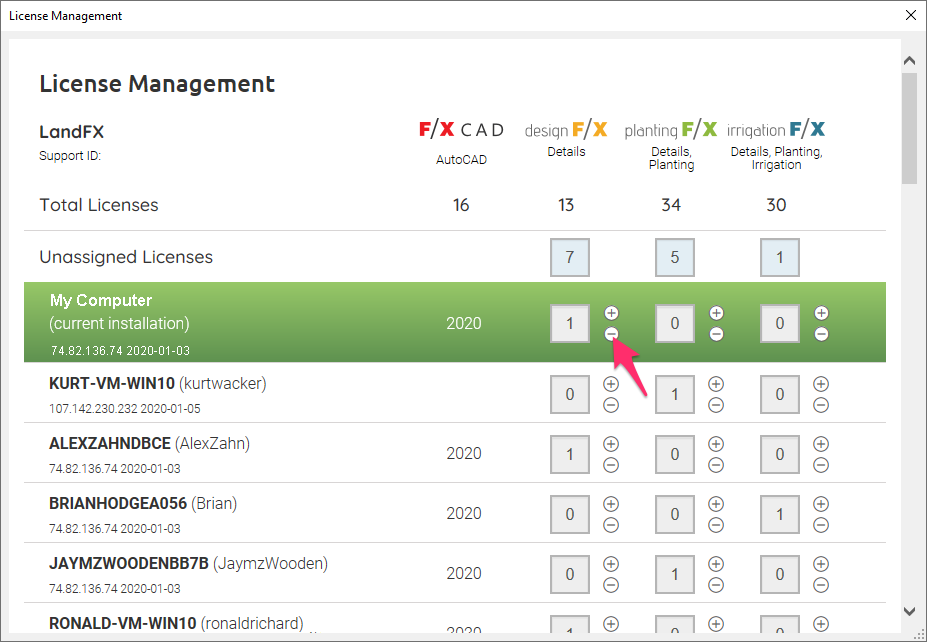Remove planting F/X license from BRIANHODGEA056
Image resolution: width=927 pixels, height=642 pixels.
tap(716, 525)
